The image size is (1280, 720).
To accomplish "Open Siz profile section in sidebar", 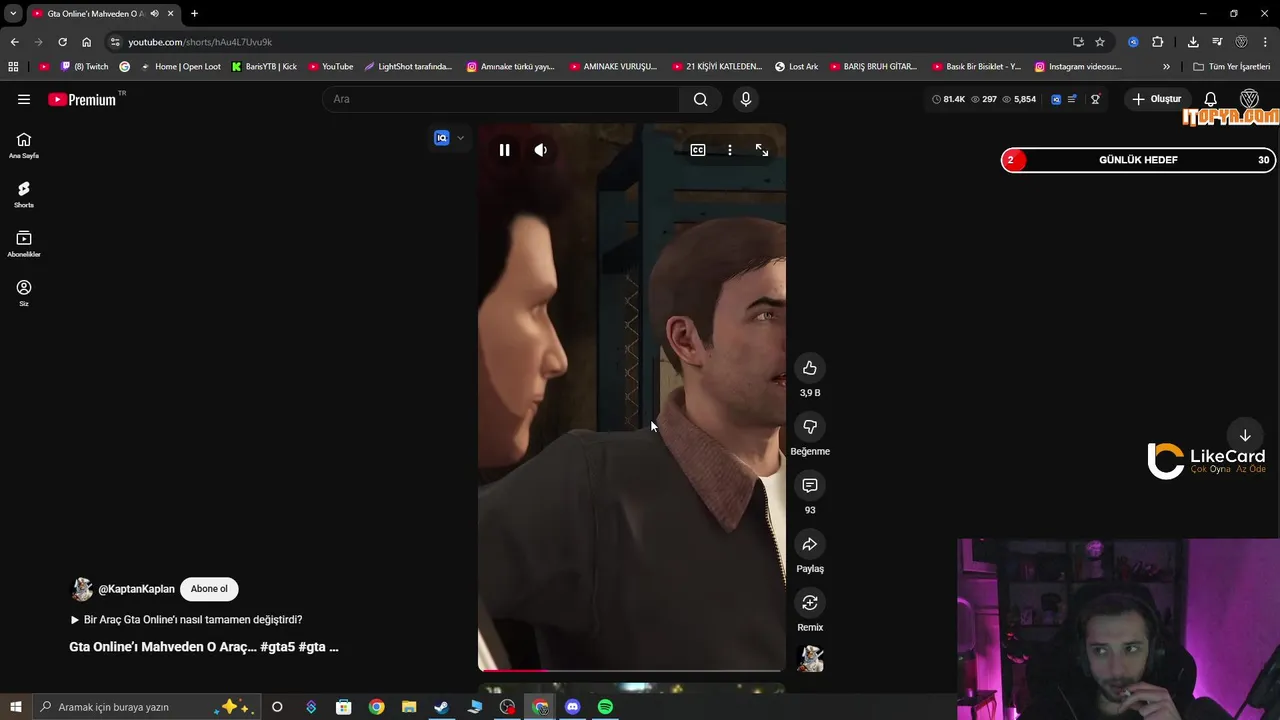I will 24,293.
